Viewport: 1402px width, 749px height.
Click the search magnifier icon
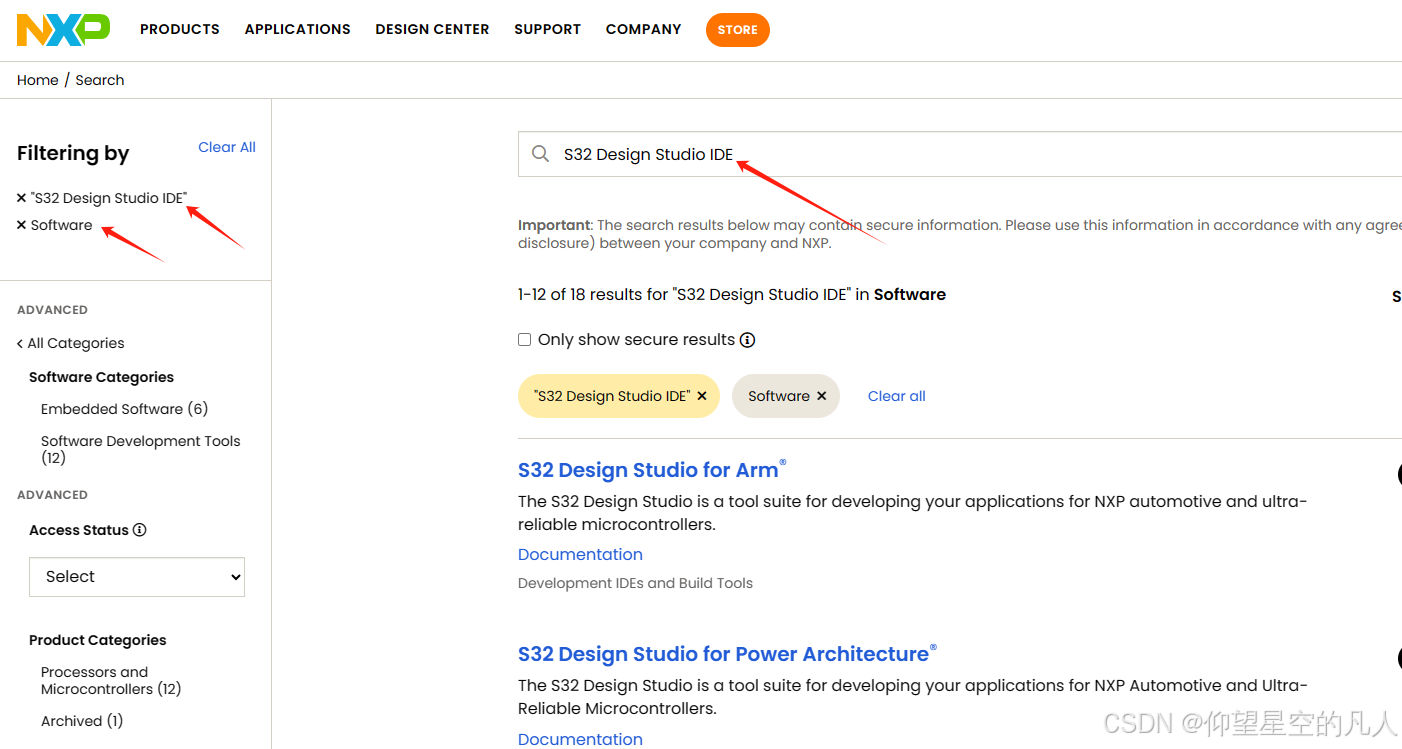point(541,154)
